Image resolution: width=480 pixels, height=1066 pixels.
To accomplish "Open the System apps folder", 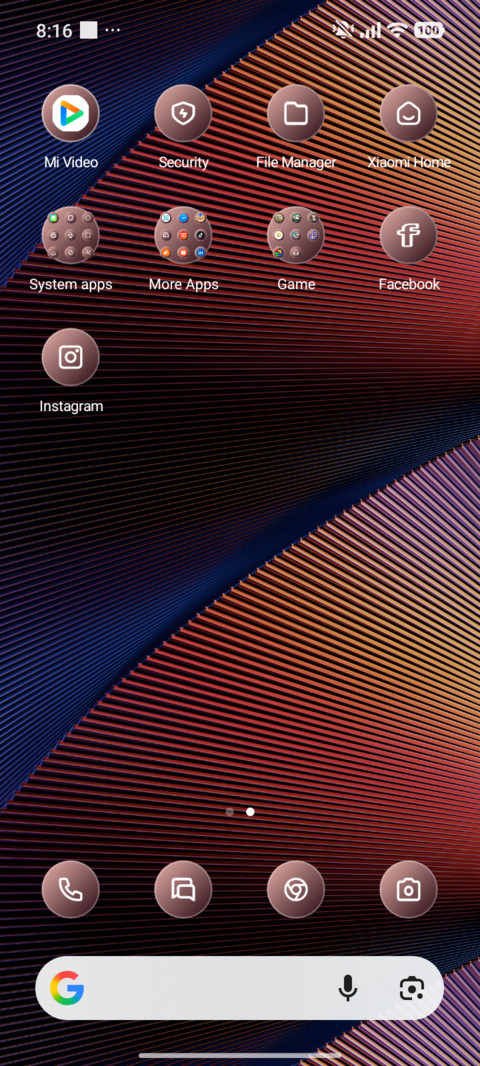I will tap(71, 235).
